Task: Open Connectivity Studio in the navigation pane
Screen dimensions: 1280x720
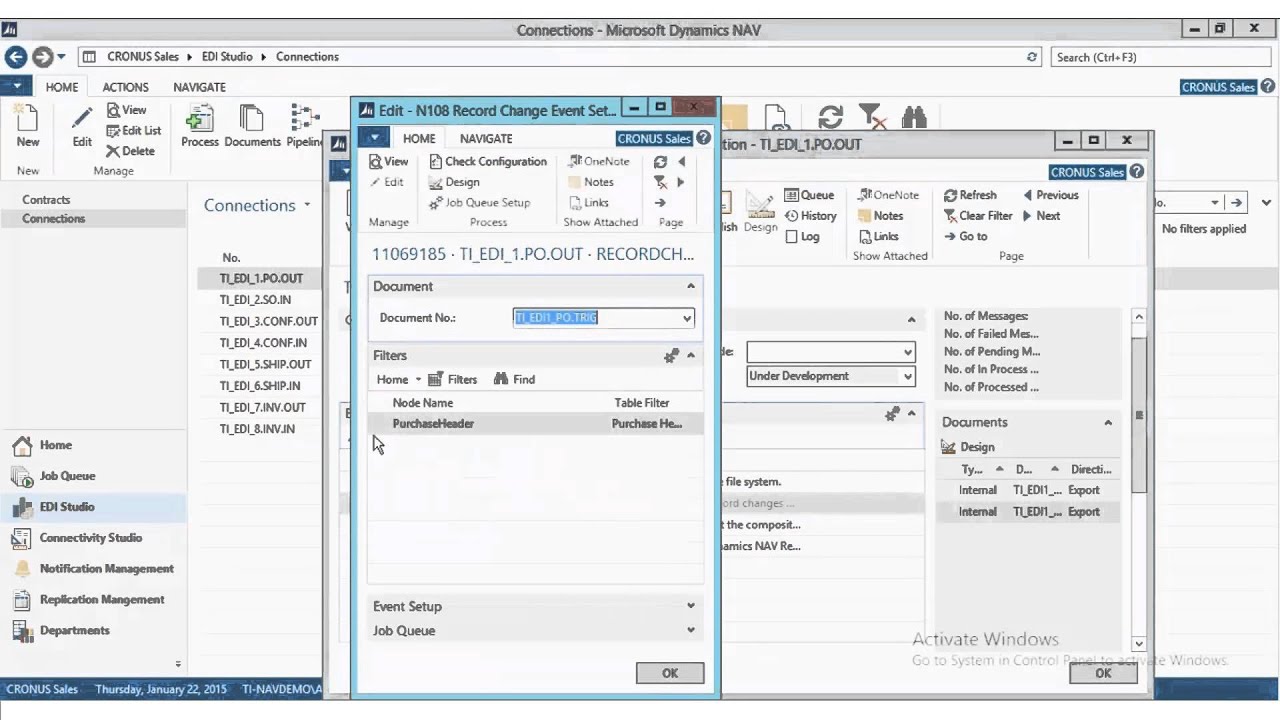Action: point(91,538)
